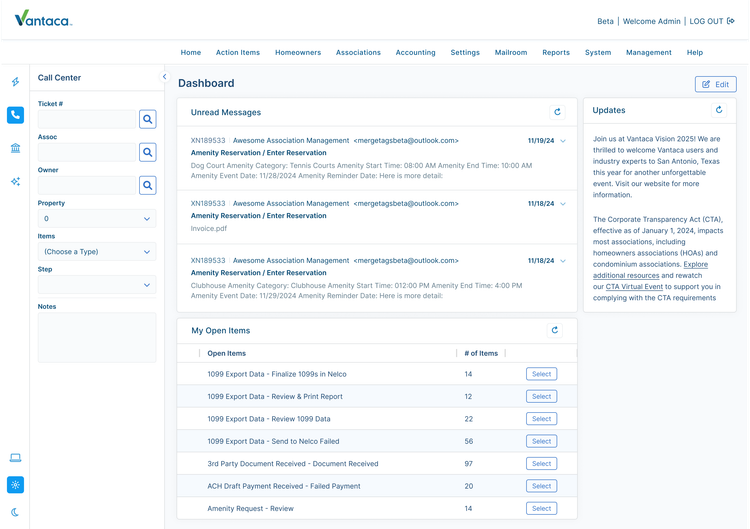Viewport: 750px width, 529px height.
Task: Search by Ticket # magnifier icon
Action: (148, 119)
